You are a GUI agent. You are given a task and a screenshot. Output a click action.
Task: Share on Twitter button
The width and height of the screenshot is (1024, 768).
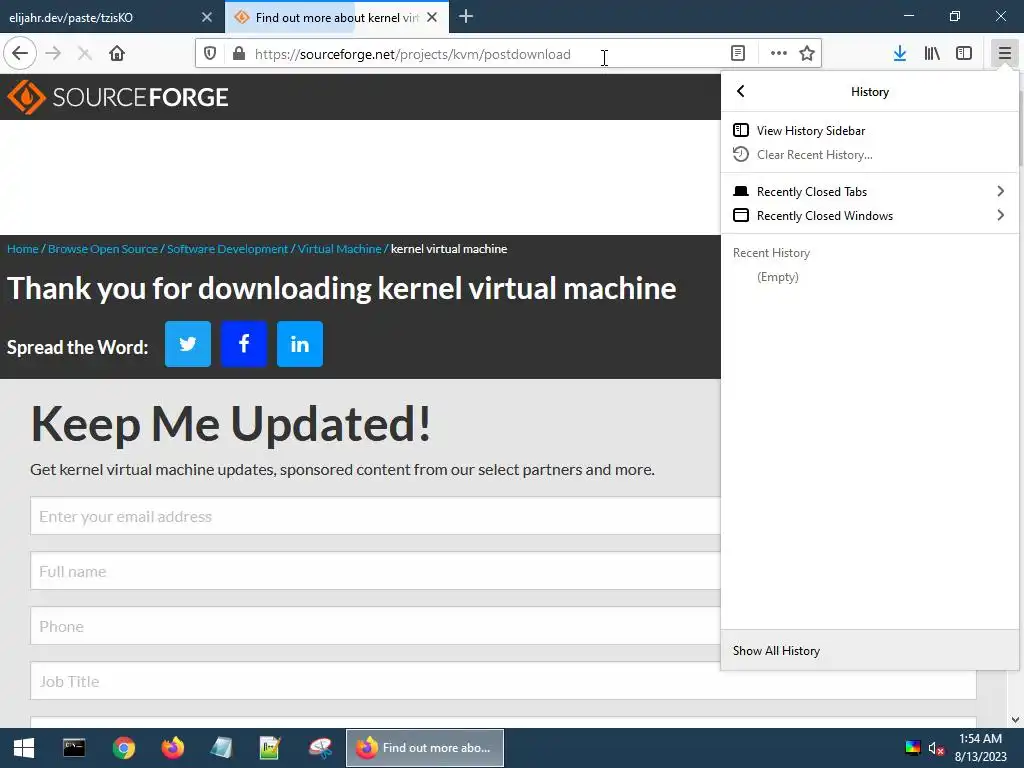pos(187,344)
